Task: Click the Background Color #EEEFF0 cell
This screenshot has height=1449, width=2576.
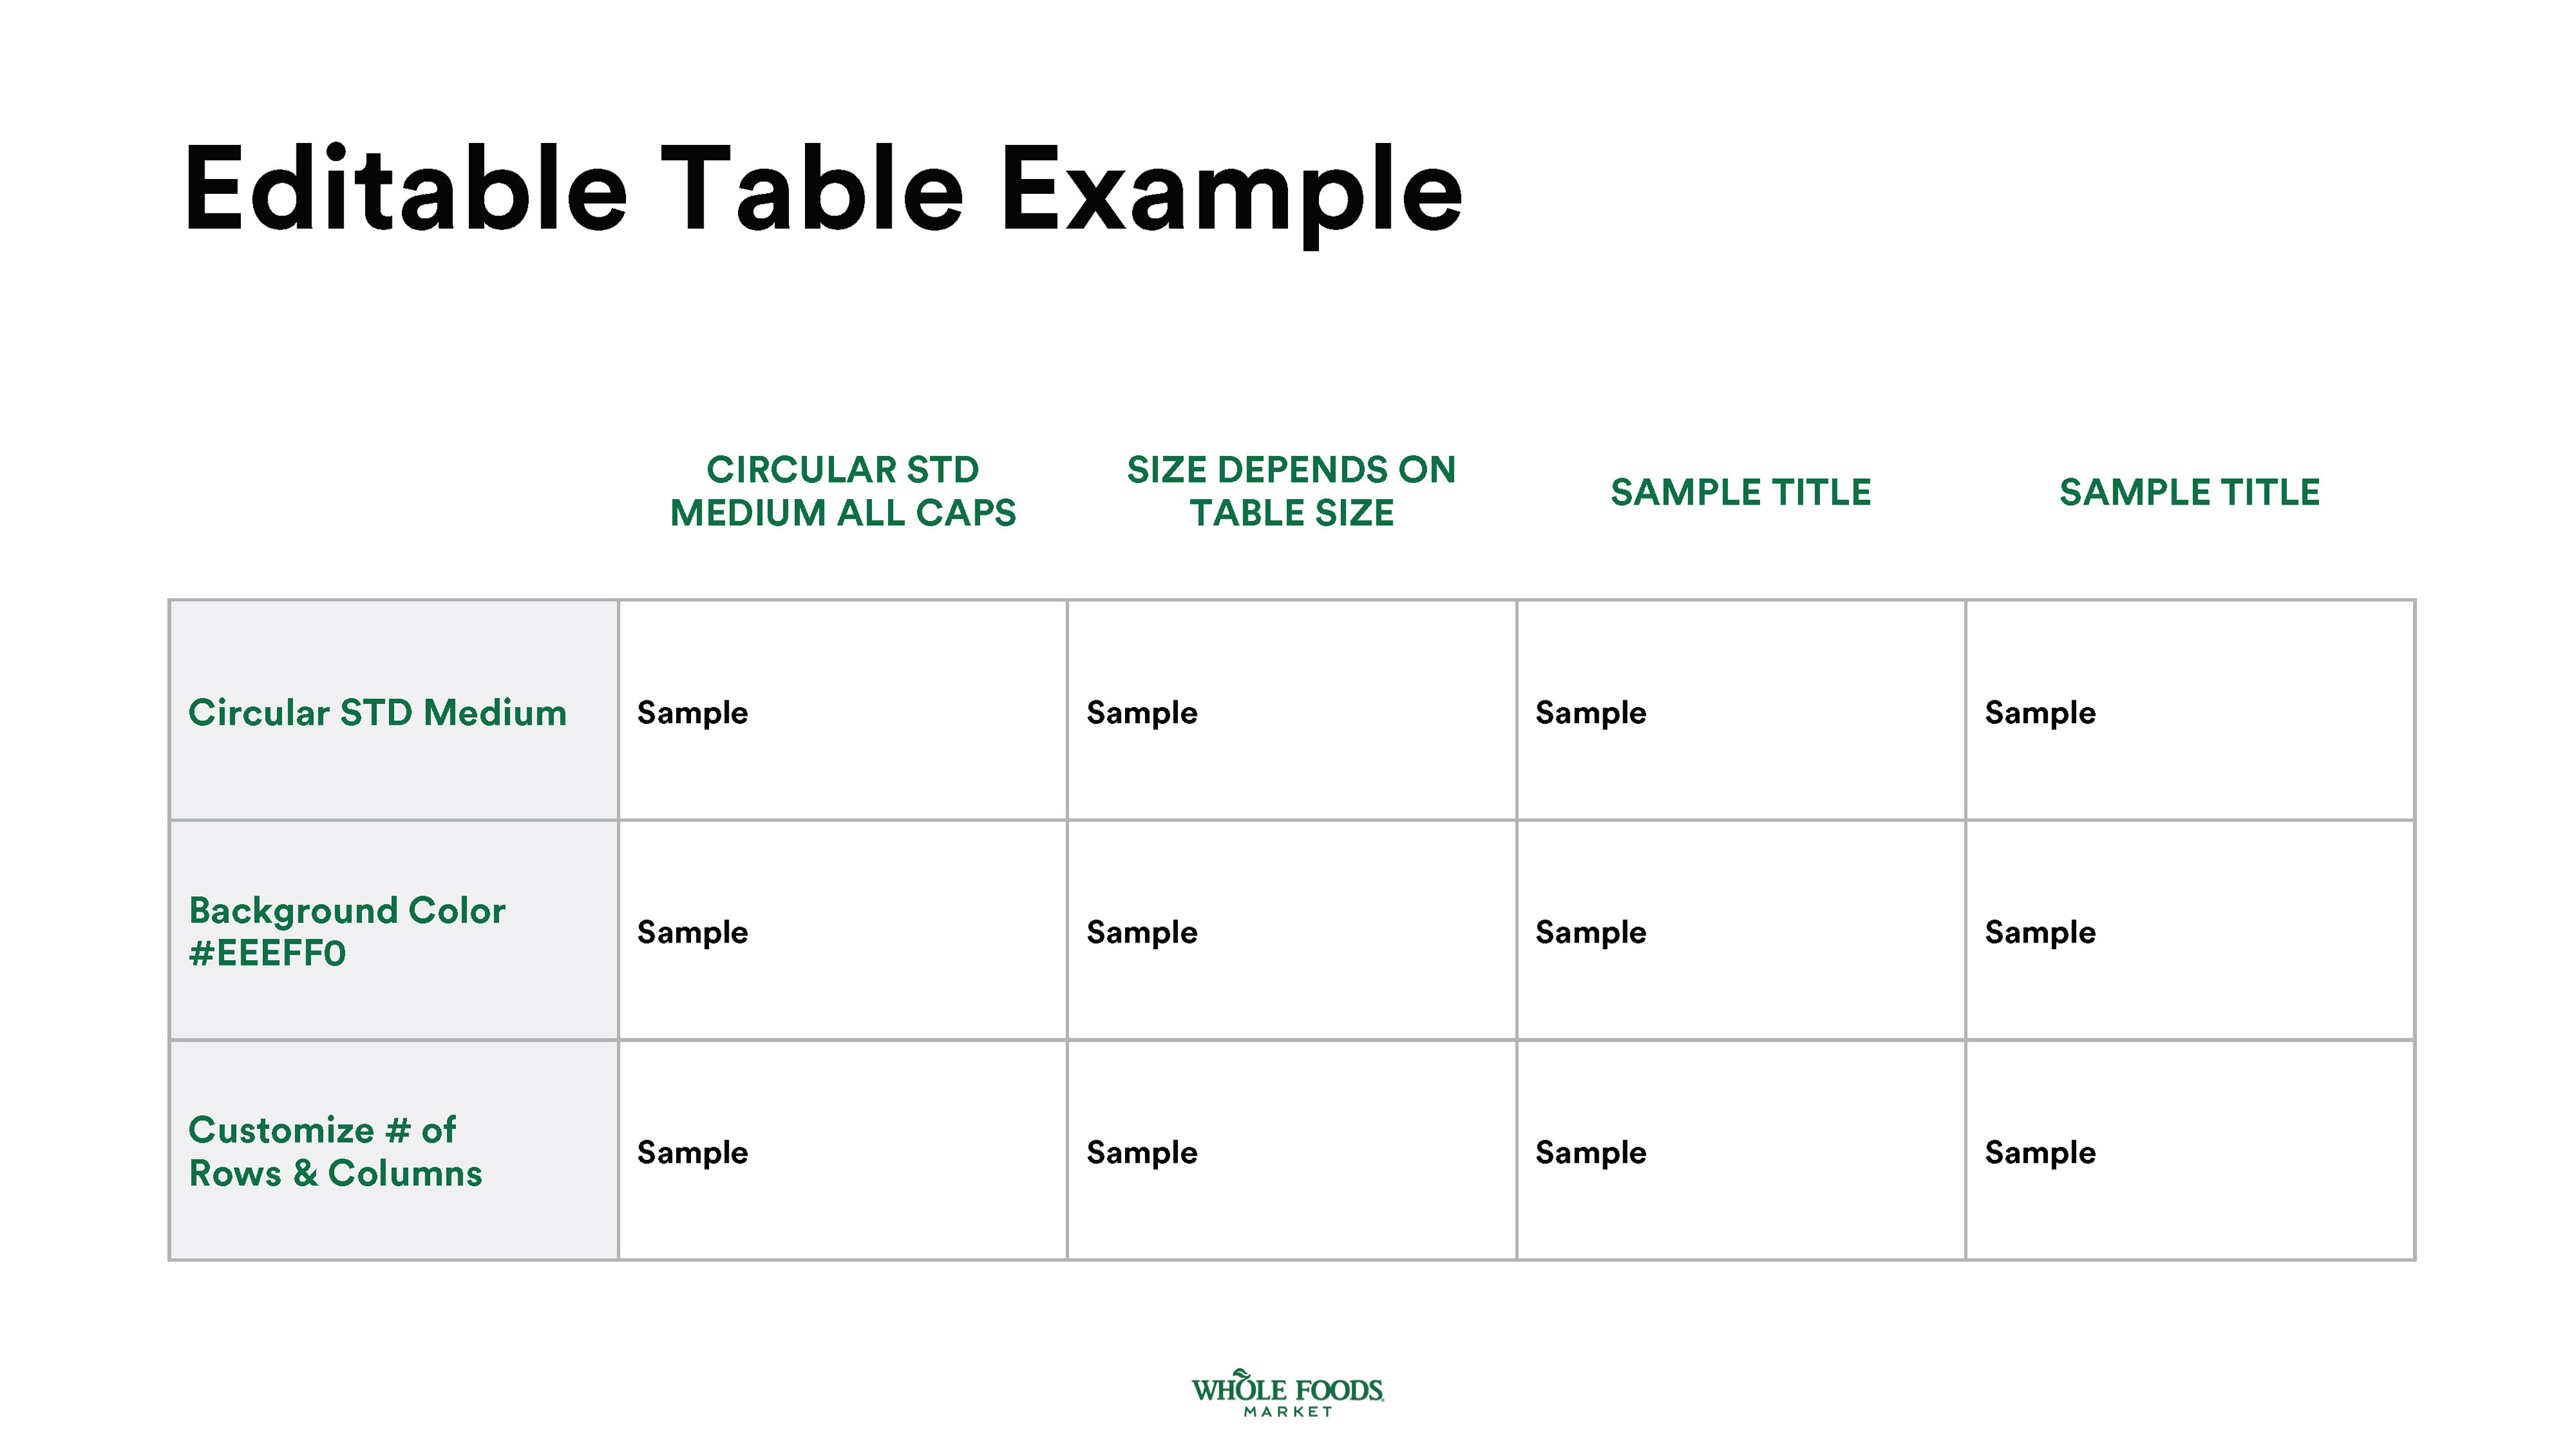Action: coord(394,930)
